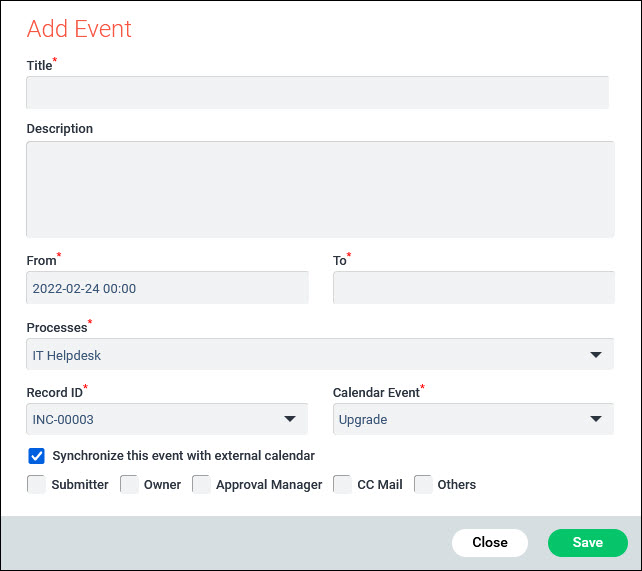Click the 'Synchronize this event' label text

183,456
